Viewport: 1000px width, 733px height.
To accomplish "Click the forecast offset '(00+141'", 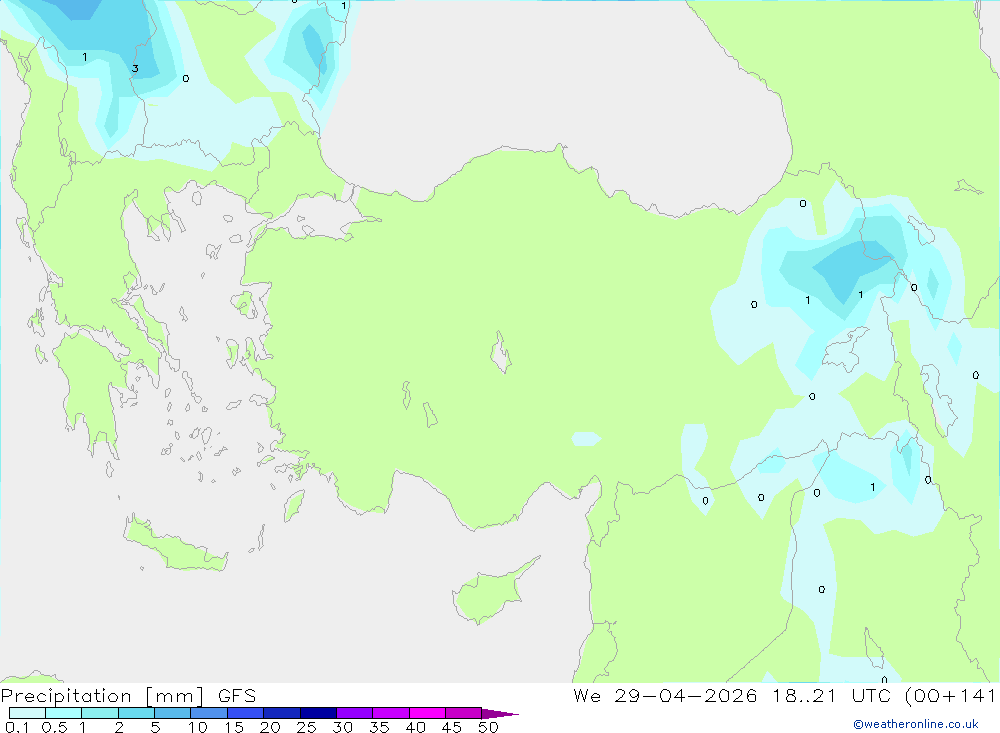I will (x=950, y=695).
